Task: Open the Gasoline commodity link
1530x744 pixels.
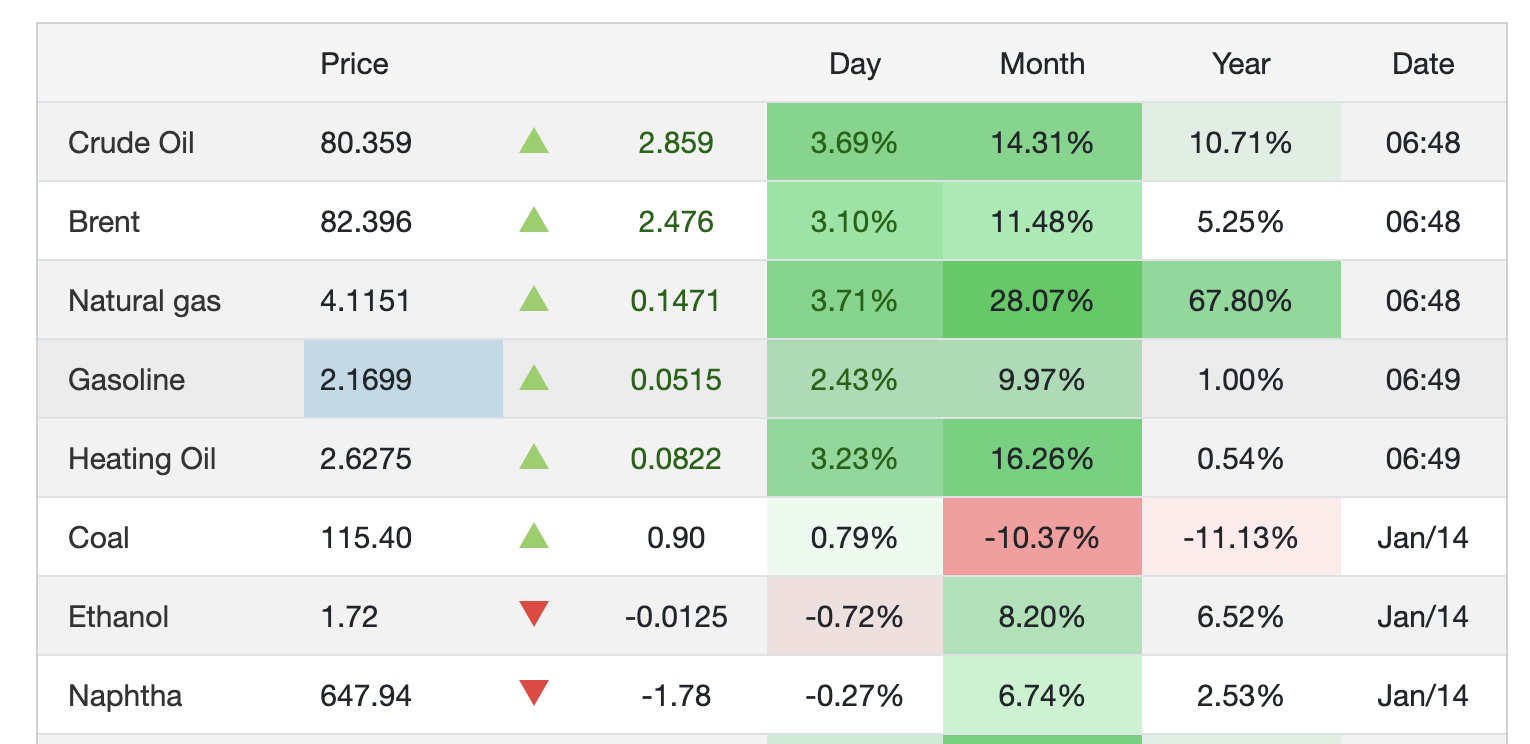Action: point(126,380)
